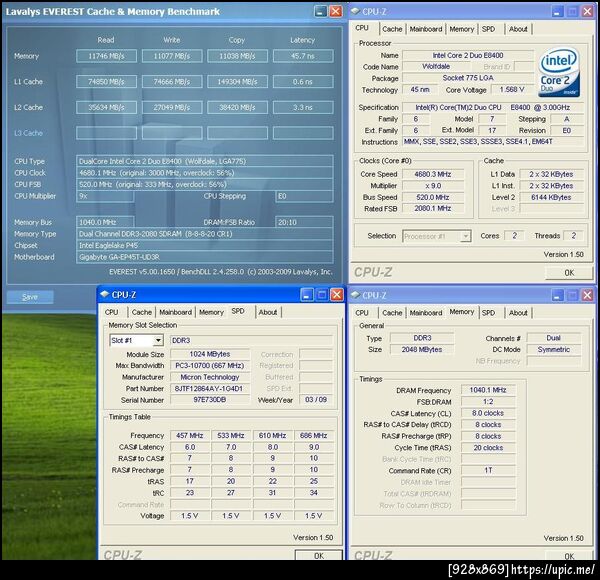Click Core Speed value 4680.3 MHz
Image resolution: width=600 pixels, height=580 pixels.
click(x=433, y=174)
